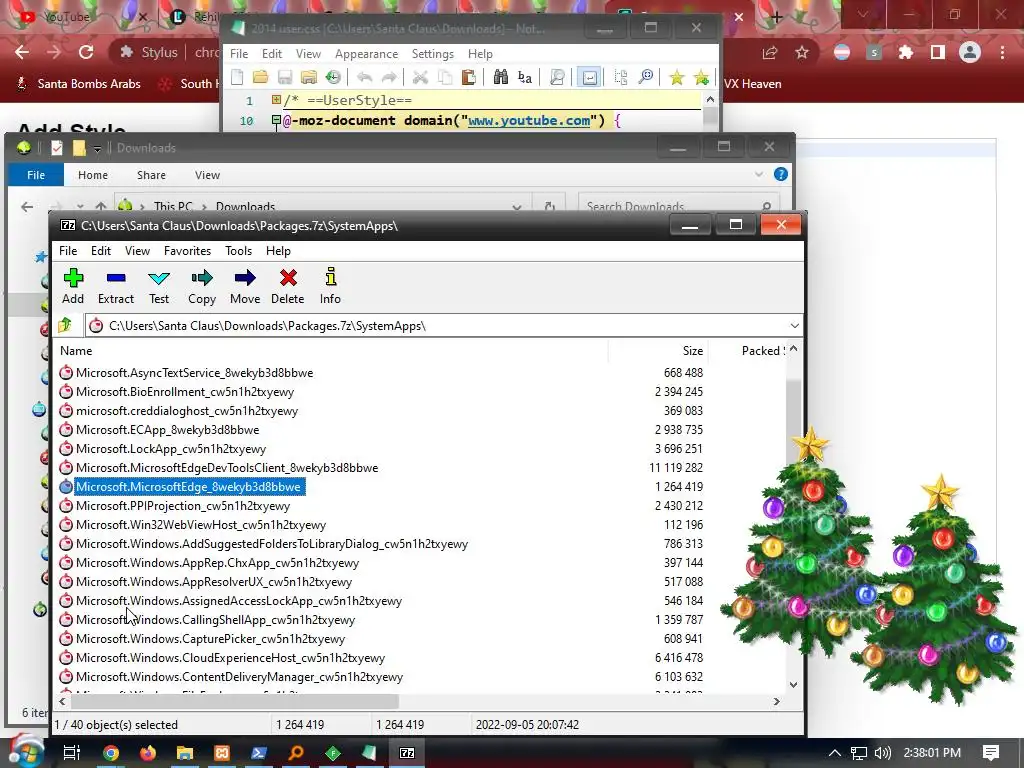The width and height of the screenshot is (1024, 768).
Task: Select microsoft.creddialoghost_cw5n1h2txyewy row
Action: coord(187,411)
